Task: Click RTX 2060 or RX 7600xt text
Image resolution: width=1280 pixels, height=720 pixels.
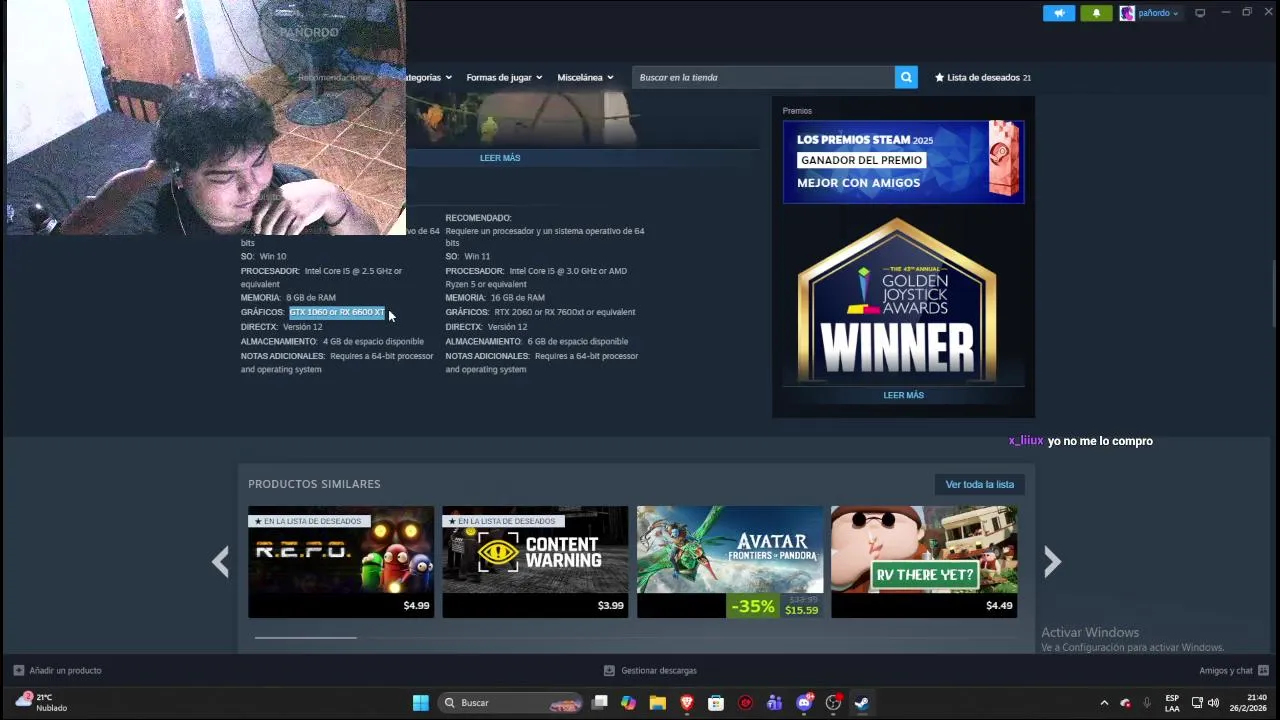Action: coord(565,312)
